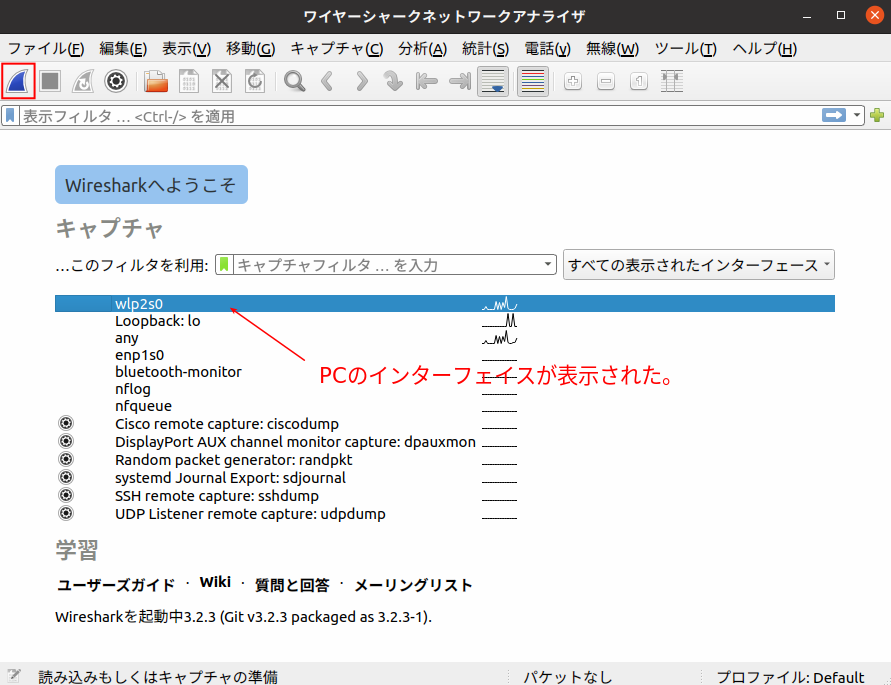Toggle auto-scroll during live capture
The width and height of the screenshot is (891, 685).
492,82
